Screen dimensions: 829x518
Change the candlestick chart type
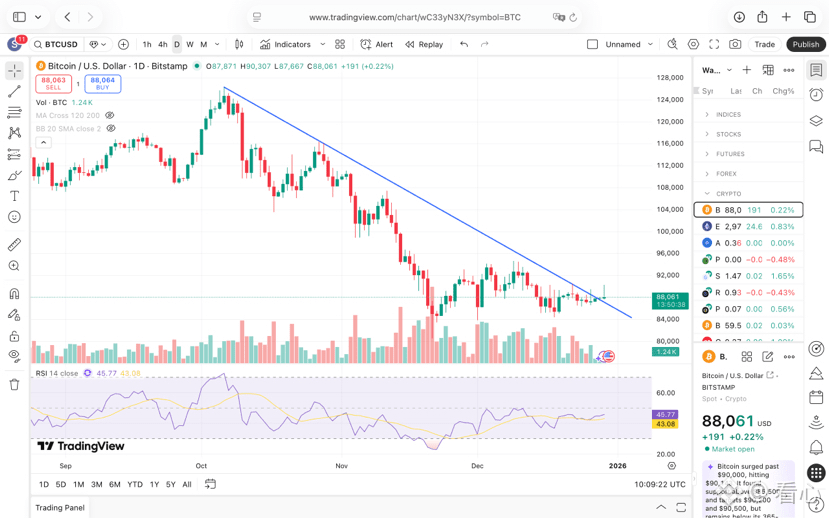(239, 44)
